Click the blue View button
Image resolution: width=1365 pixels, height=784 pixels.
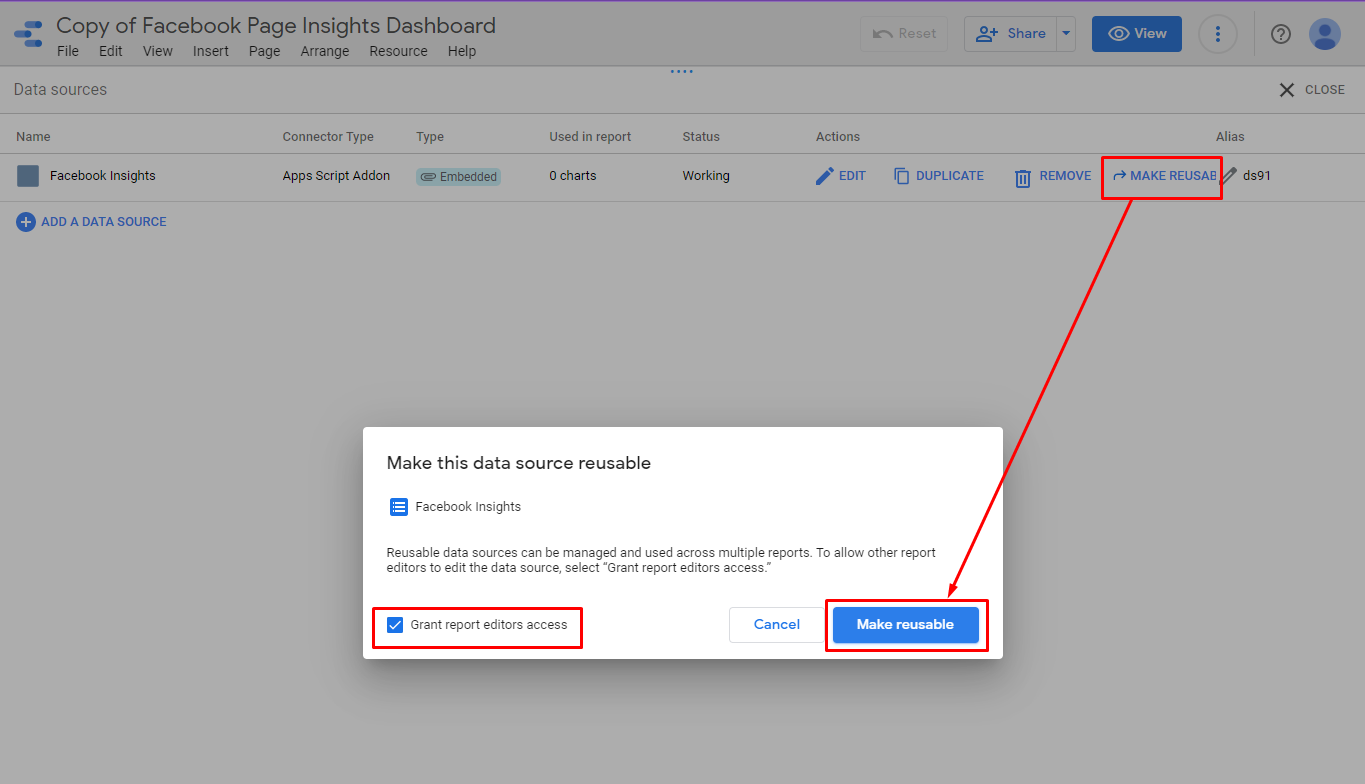[1136, 34]
